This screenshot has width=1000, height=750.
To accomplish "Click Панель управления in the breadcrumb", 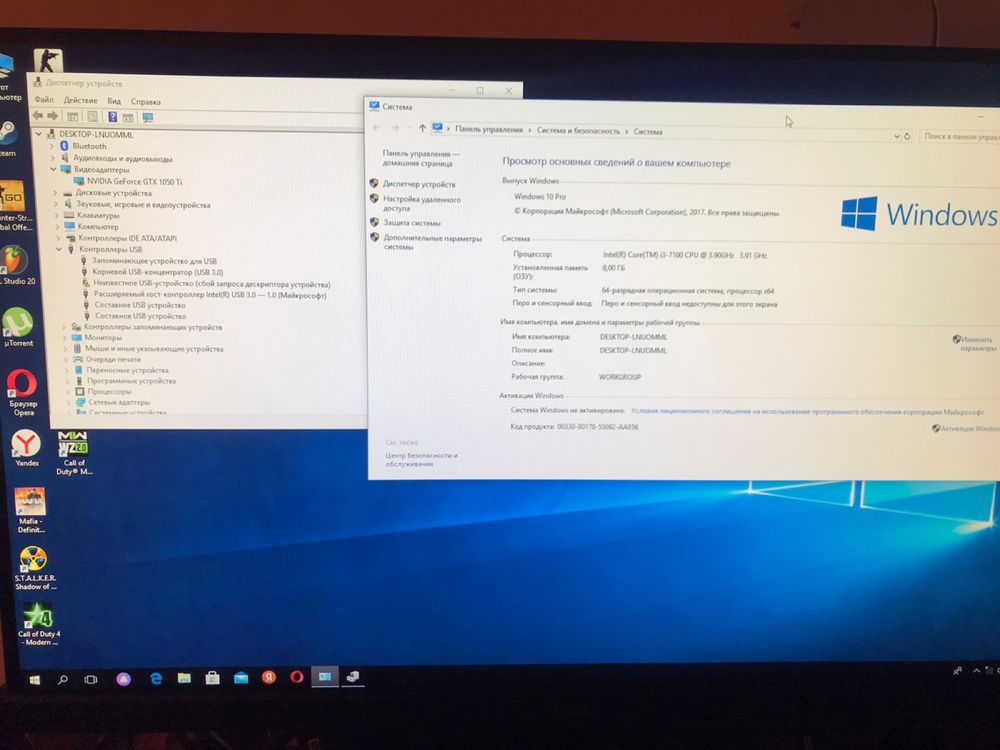I will 489,129.
